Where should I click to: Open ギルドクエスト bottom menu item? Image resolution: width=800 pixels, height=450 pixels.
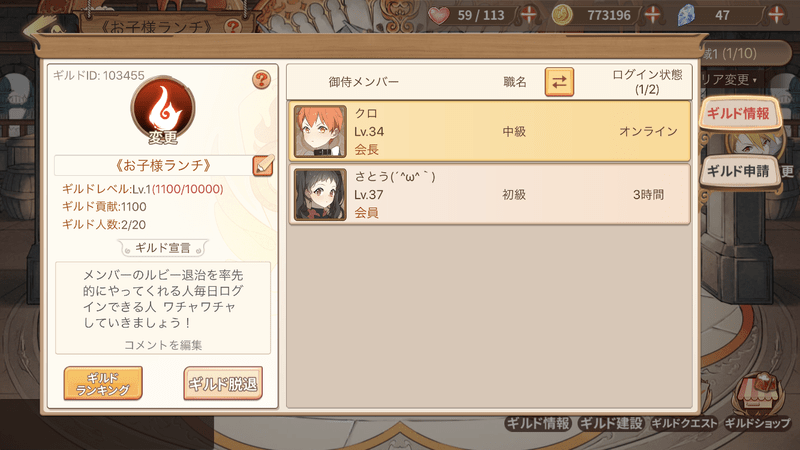684,423
